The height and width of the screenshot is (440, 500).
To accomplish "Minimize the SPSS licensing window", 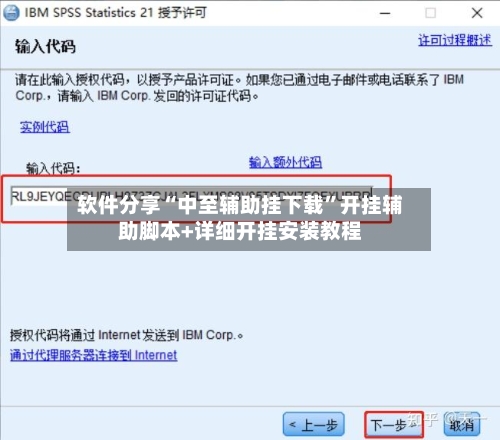I will [385, 13].
